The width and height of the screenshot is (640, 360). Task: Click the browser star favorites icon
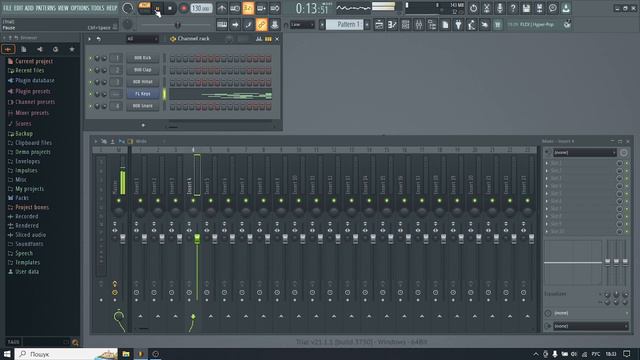coord(72,49)
